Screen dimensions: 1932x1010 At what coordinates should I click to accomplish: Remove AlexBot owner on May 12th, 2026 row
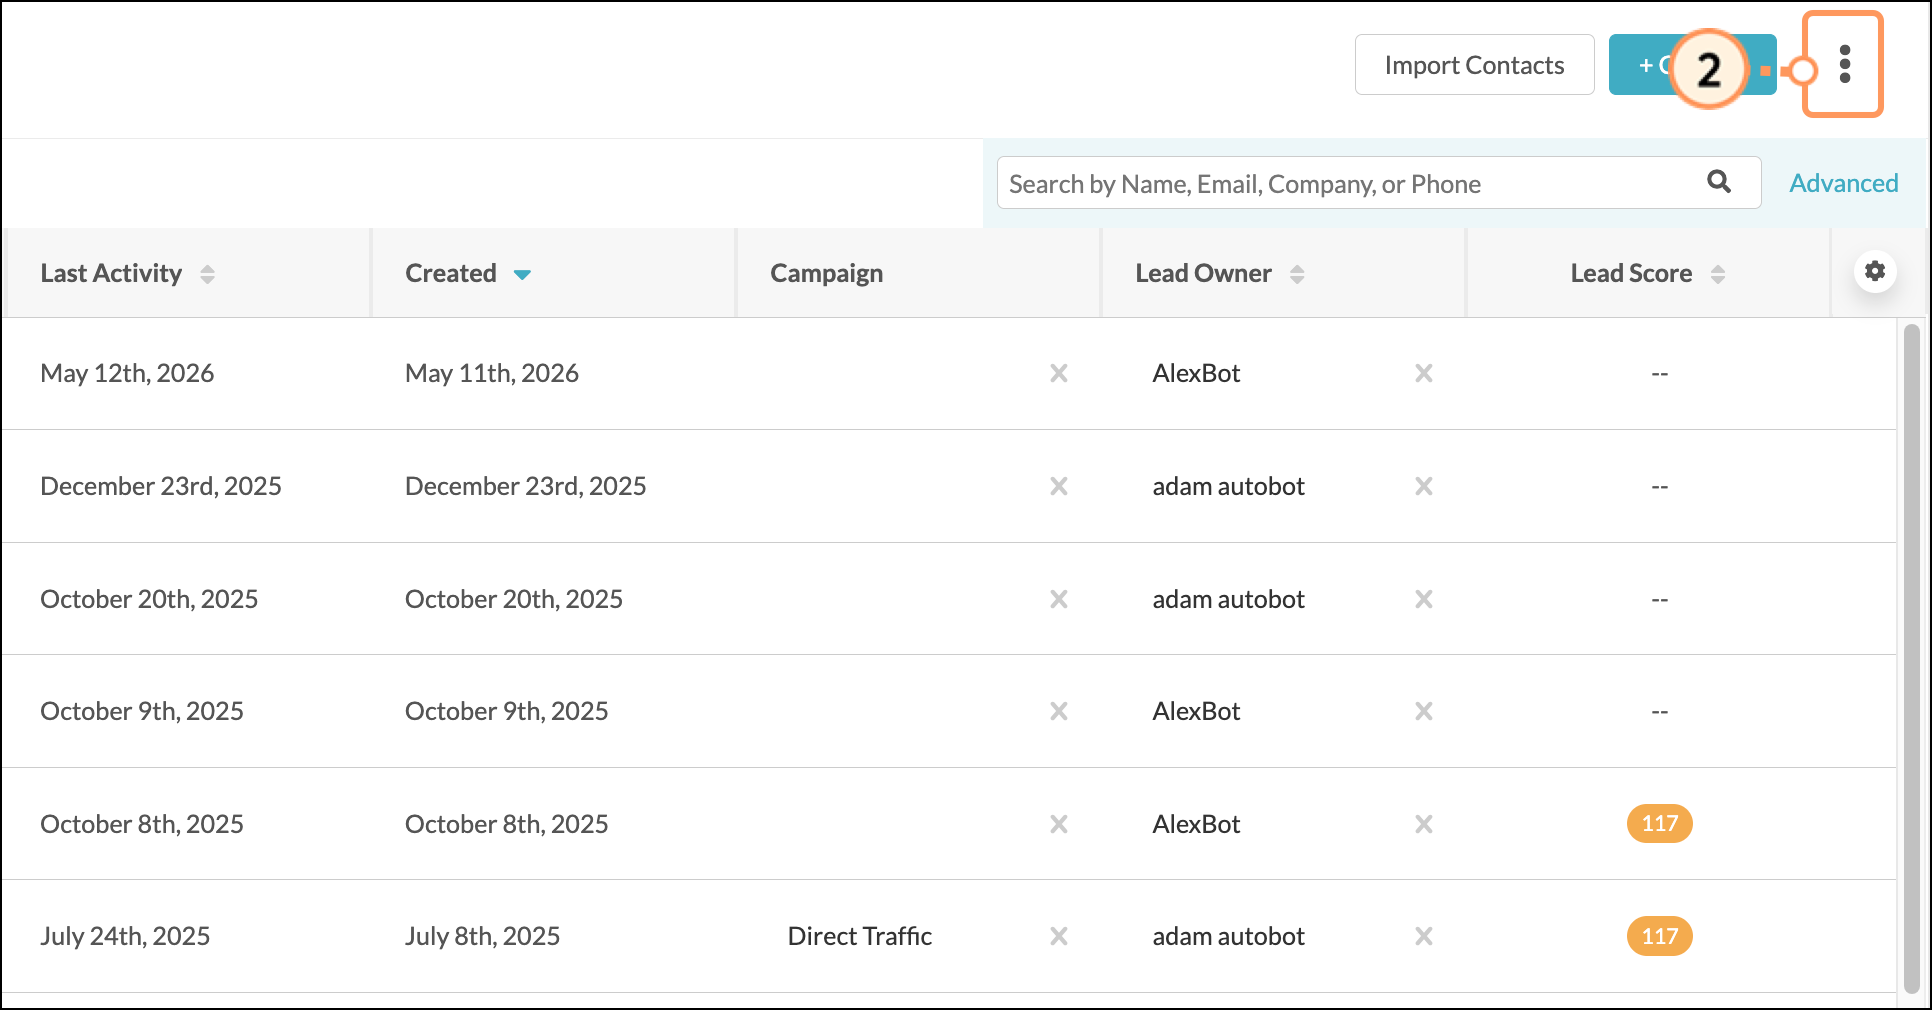click(1424, 373)
